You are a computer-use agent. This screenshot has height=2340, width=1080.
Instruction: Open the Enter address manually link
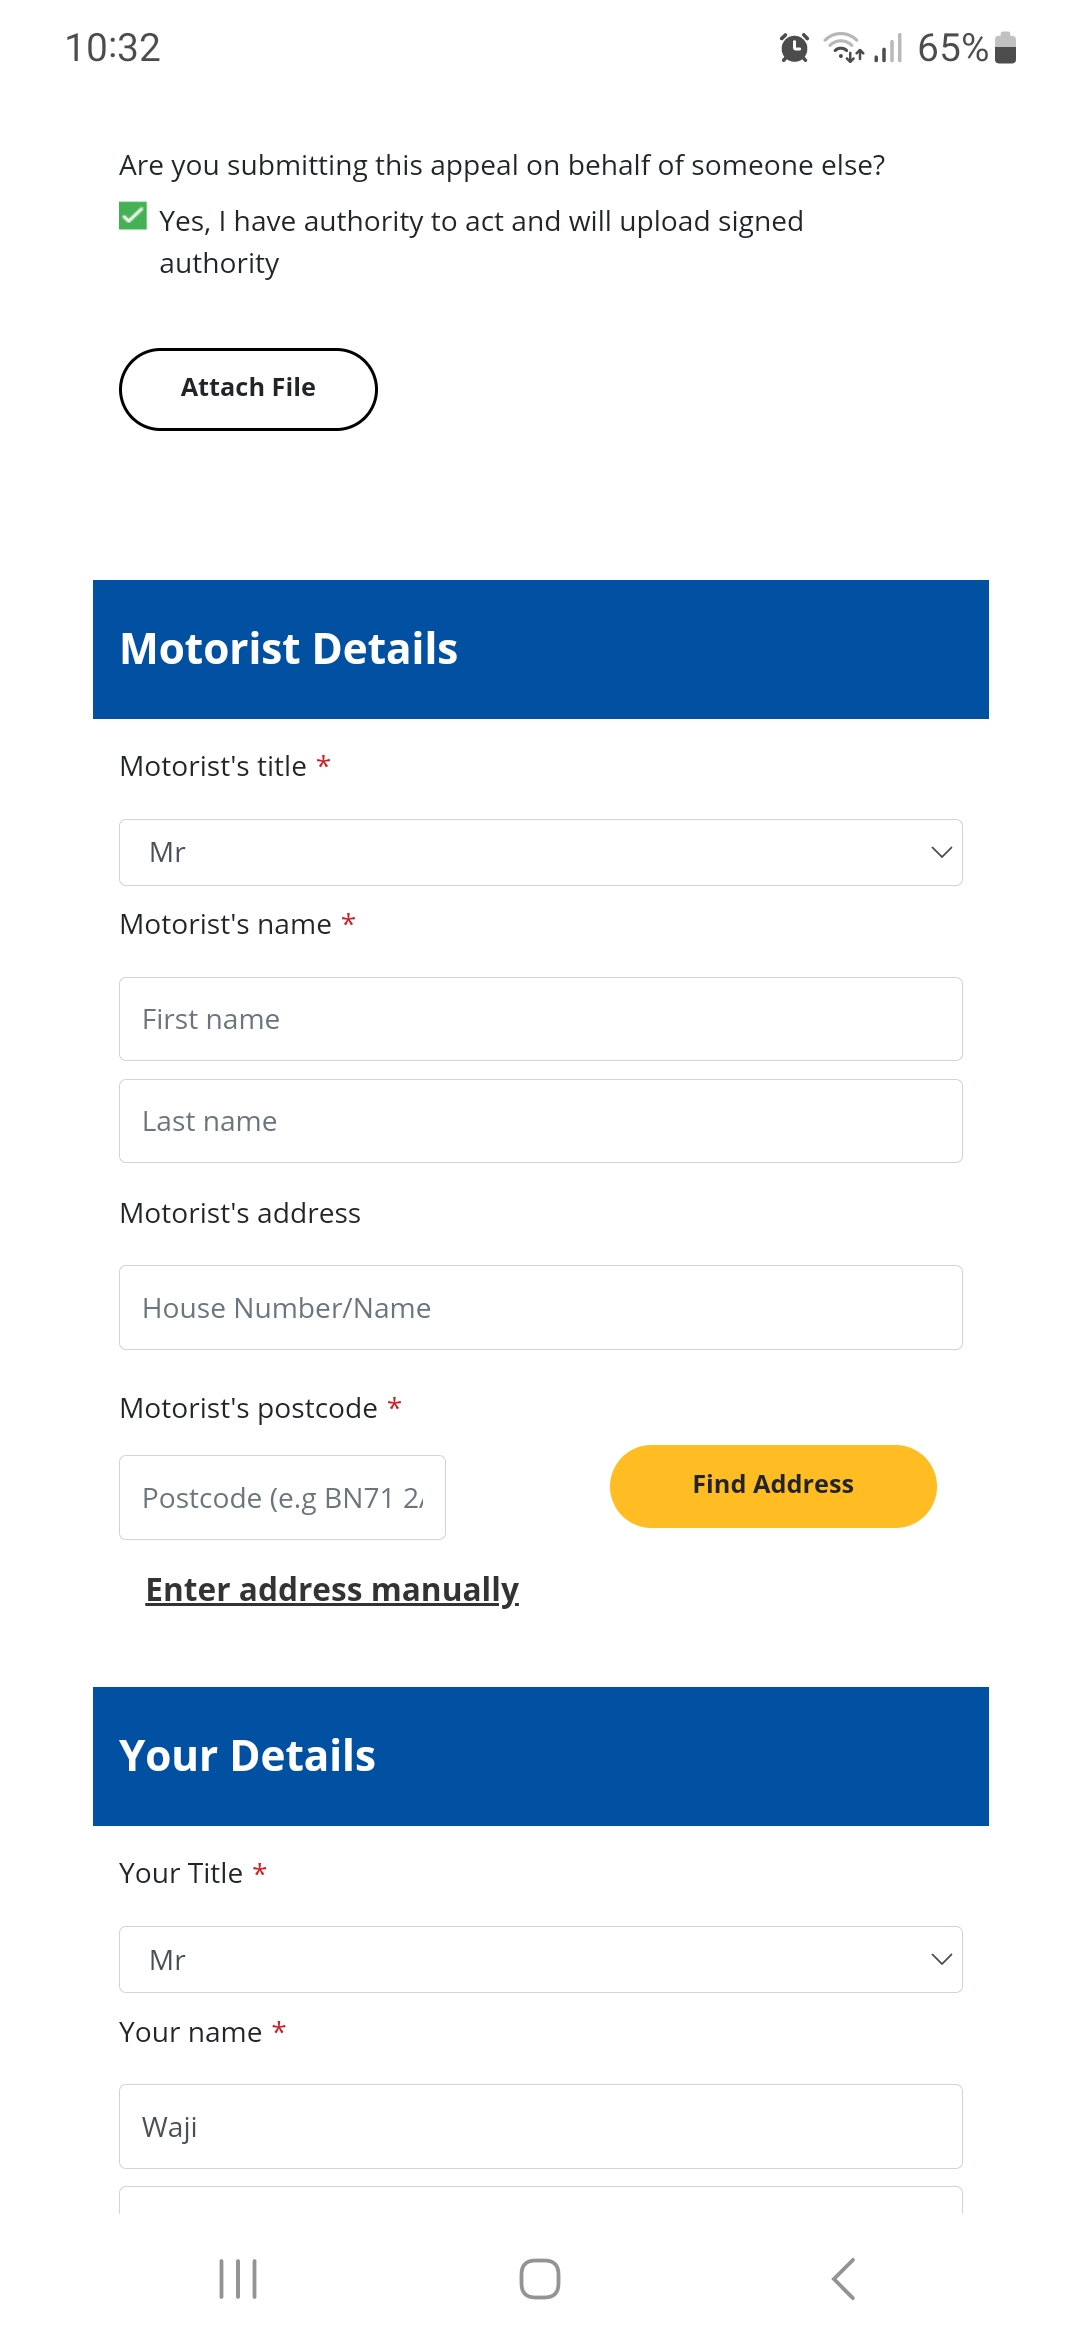(332, 1589)
